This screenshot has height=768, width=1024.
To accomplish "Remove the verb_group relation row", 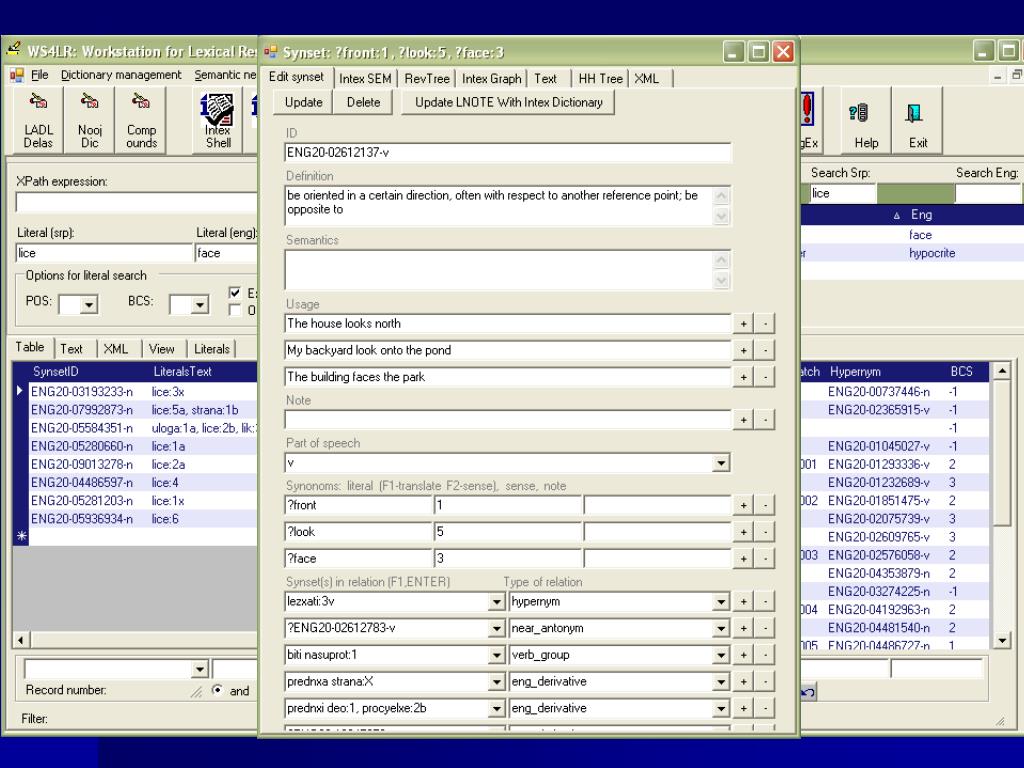I will point(765,655).
